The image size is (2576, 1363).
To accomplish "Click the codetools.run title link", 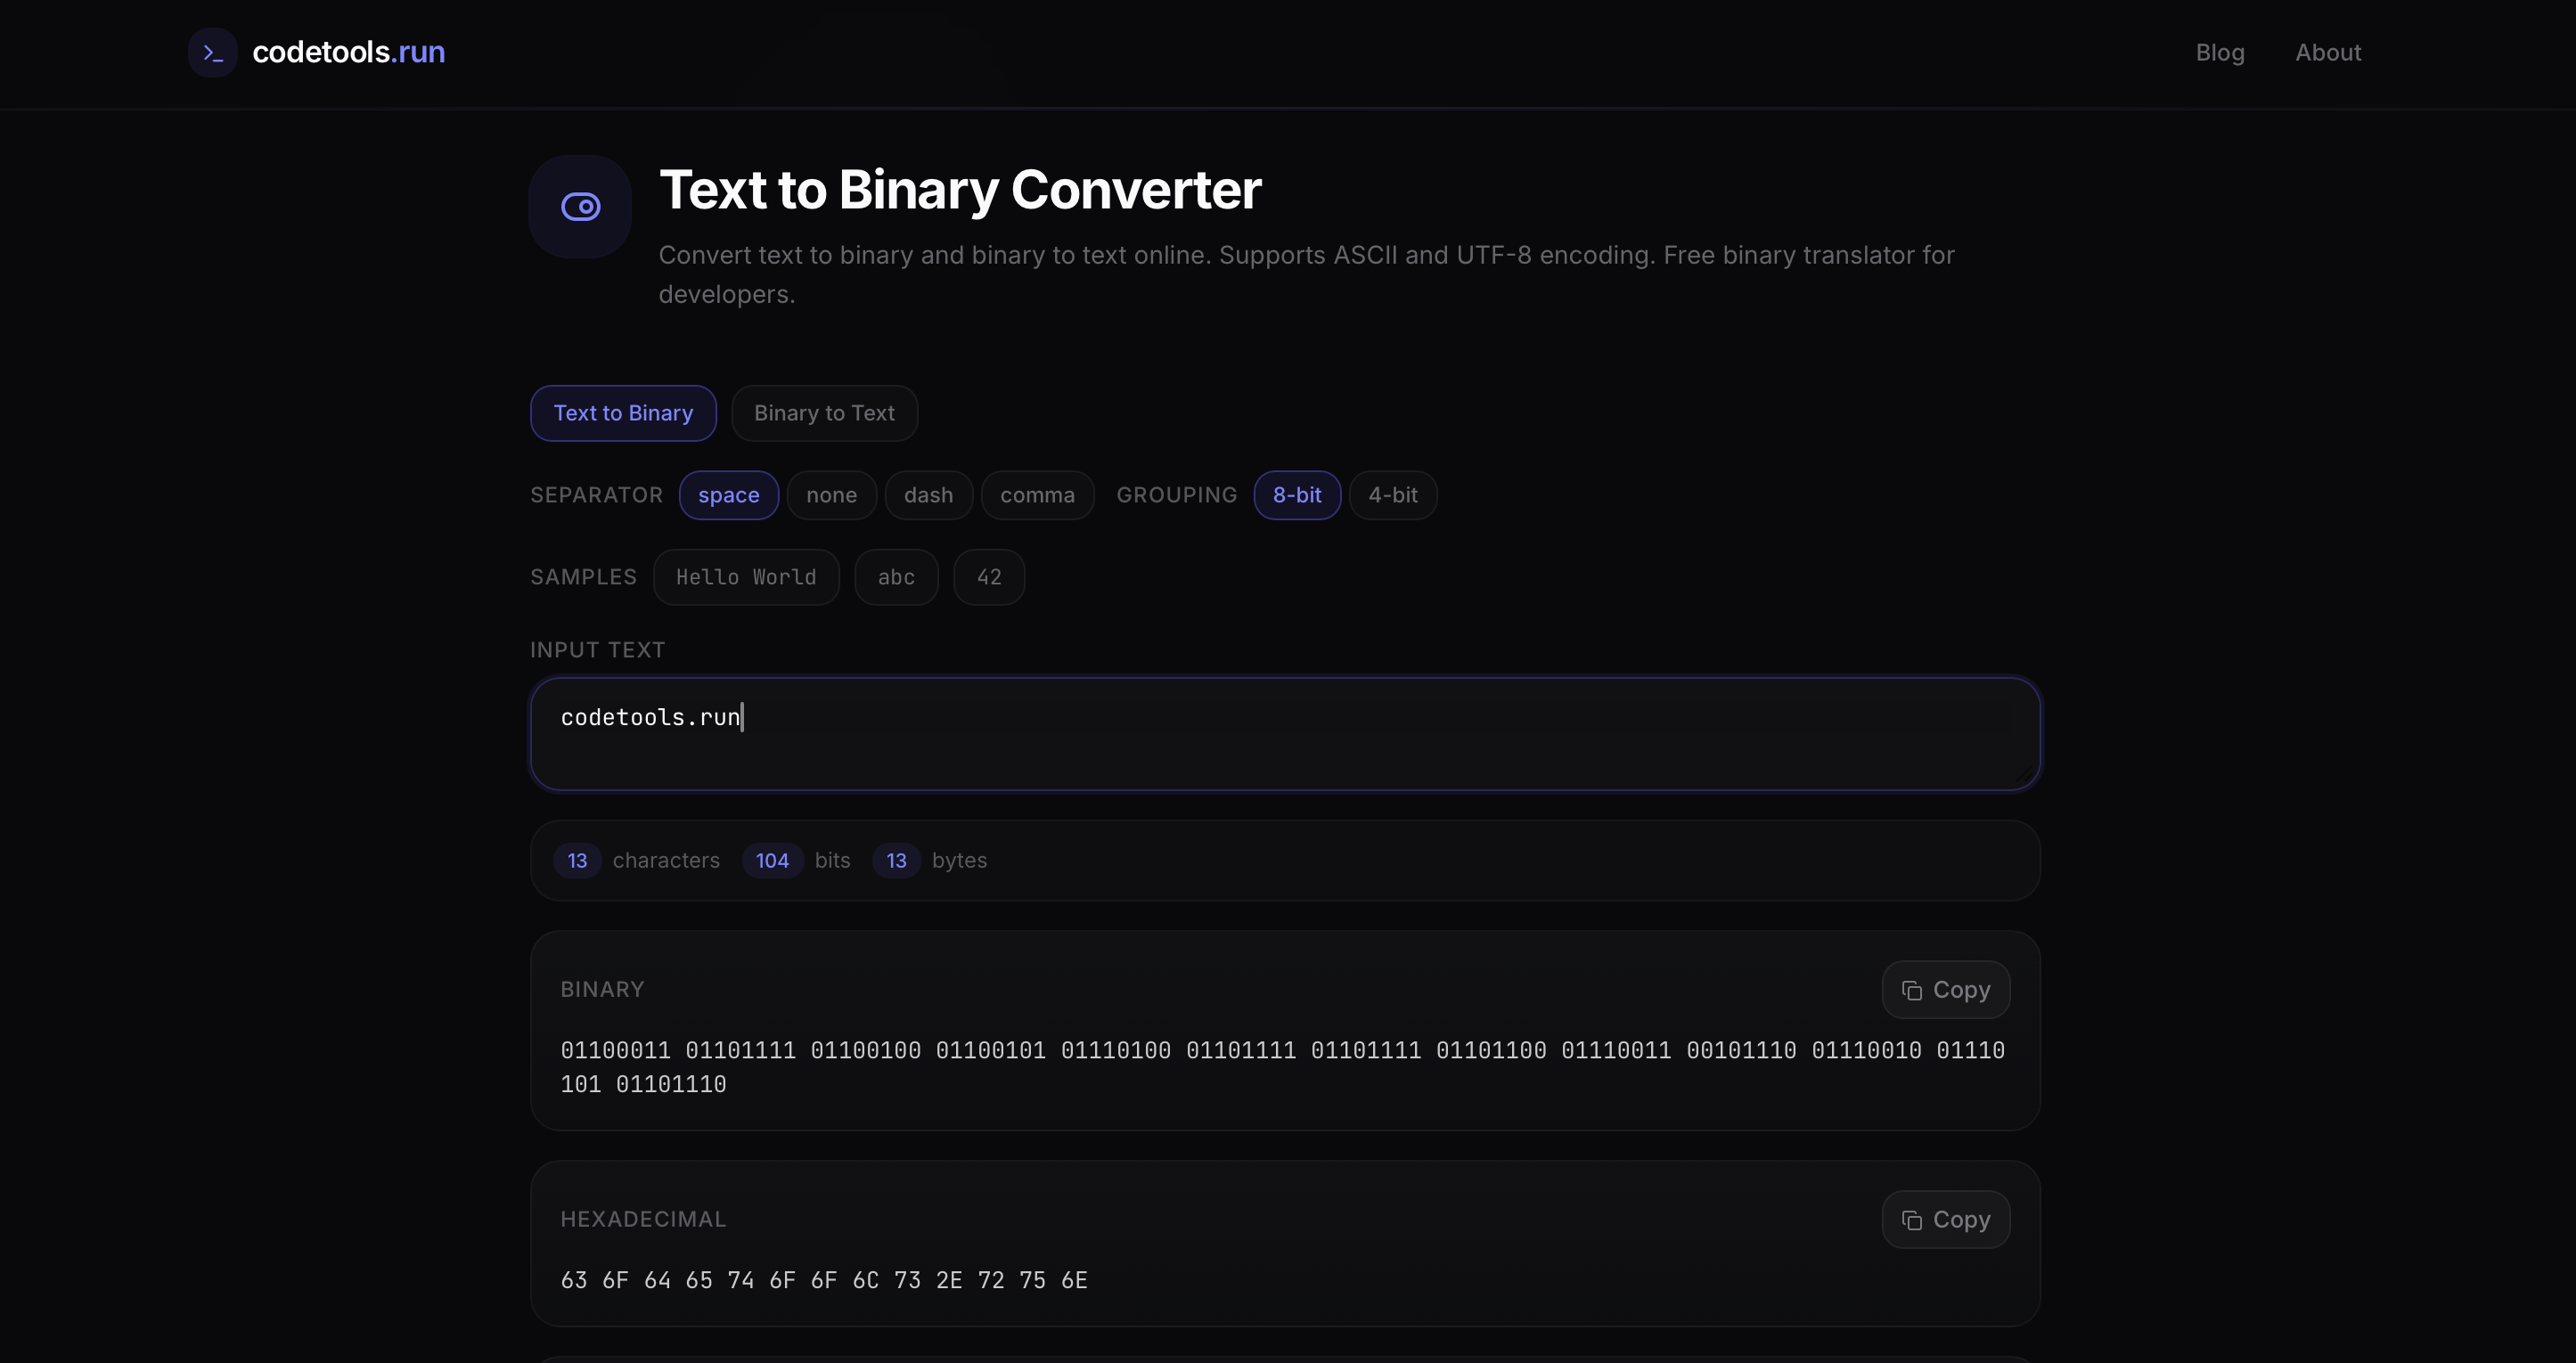I will tap(348, 52).
